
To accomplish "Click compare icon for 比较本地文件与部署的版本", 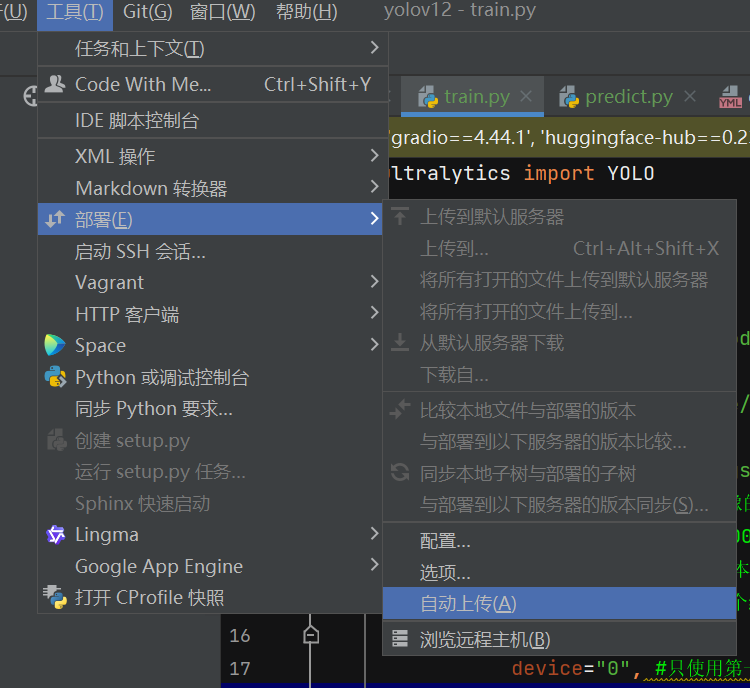I will [400, 410].
